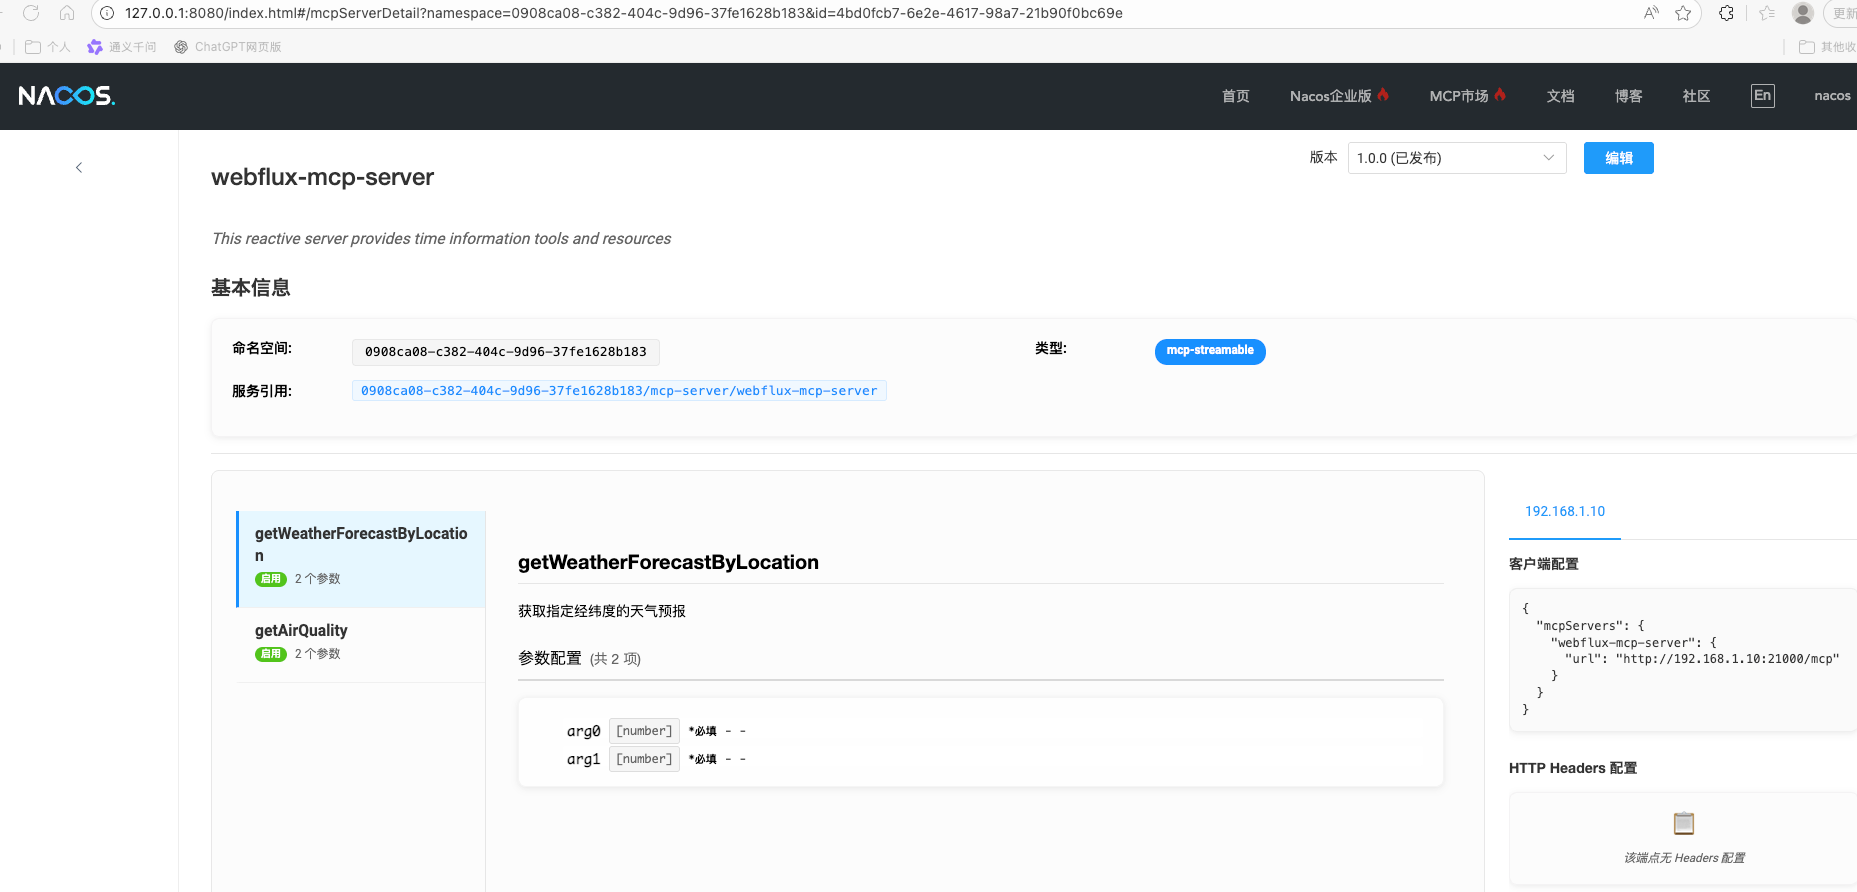This screenshot has width=1857, height=892.
Task: Click the 获取指定经纬度的天气预报 description
Action: (x=602, y=611)
